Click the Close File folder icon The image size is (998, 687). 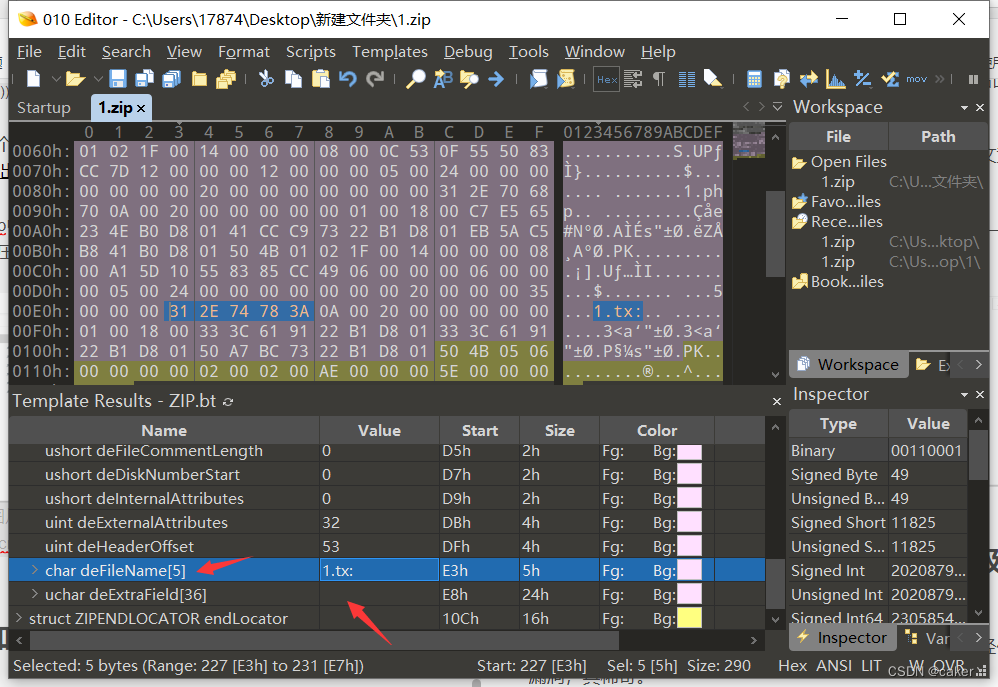pos(199,79)
